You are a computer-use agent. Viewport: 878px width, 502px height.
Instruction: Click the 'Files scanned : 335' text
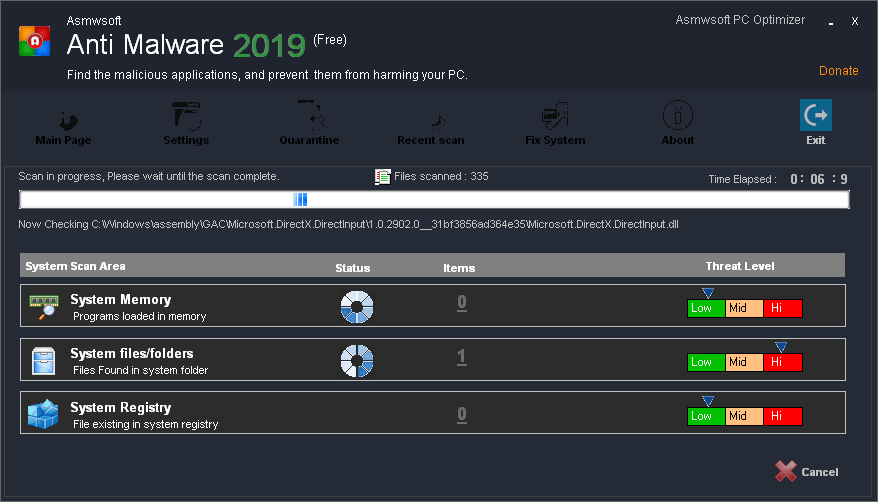441,176
